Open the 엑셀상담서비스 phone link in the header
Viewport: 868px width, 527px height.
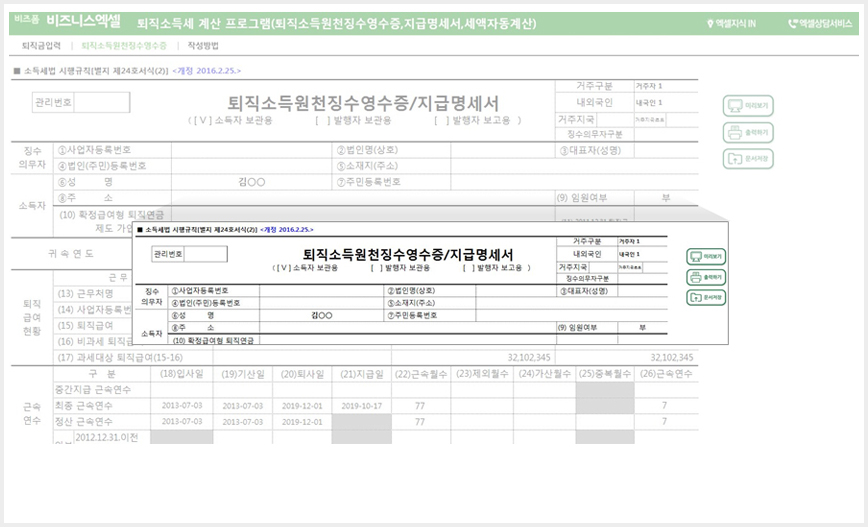click(820, 23)
